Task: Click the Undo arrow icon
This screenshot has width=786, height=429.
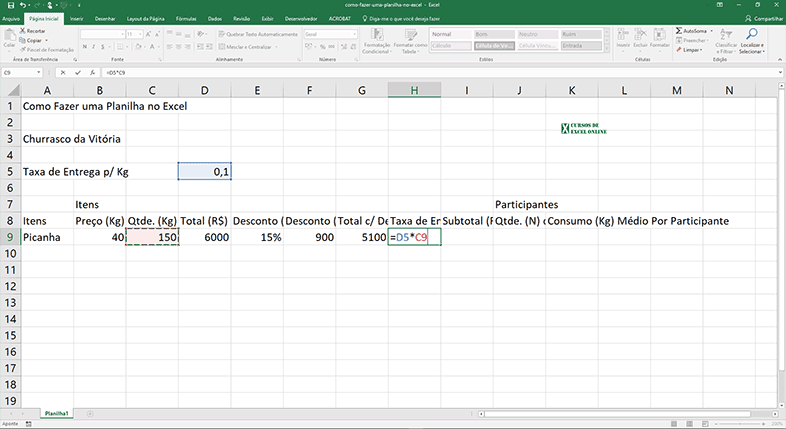Action: (x=24, y=5)
